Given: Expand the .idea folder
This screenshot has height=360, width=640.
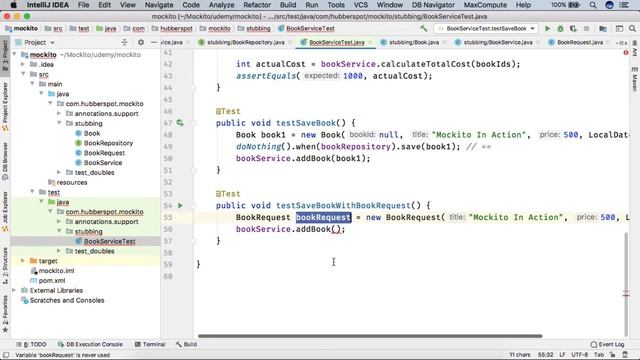Looking at the screenshot, I should tap(23, 64).
